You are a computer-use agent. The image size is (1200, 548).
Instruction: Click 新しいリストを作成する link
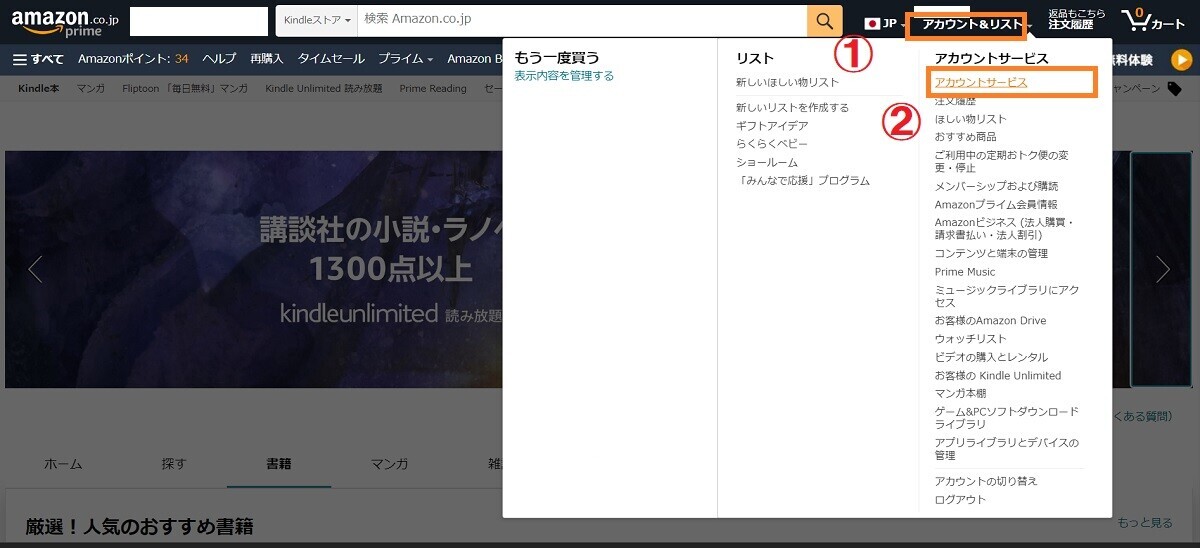click(x=792, y=108)
